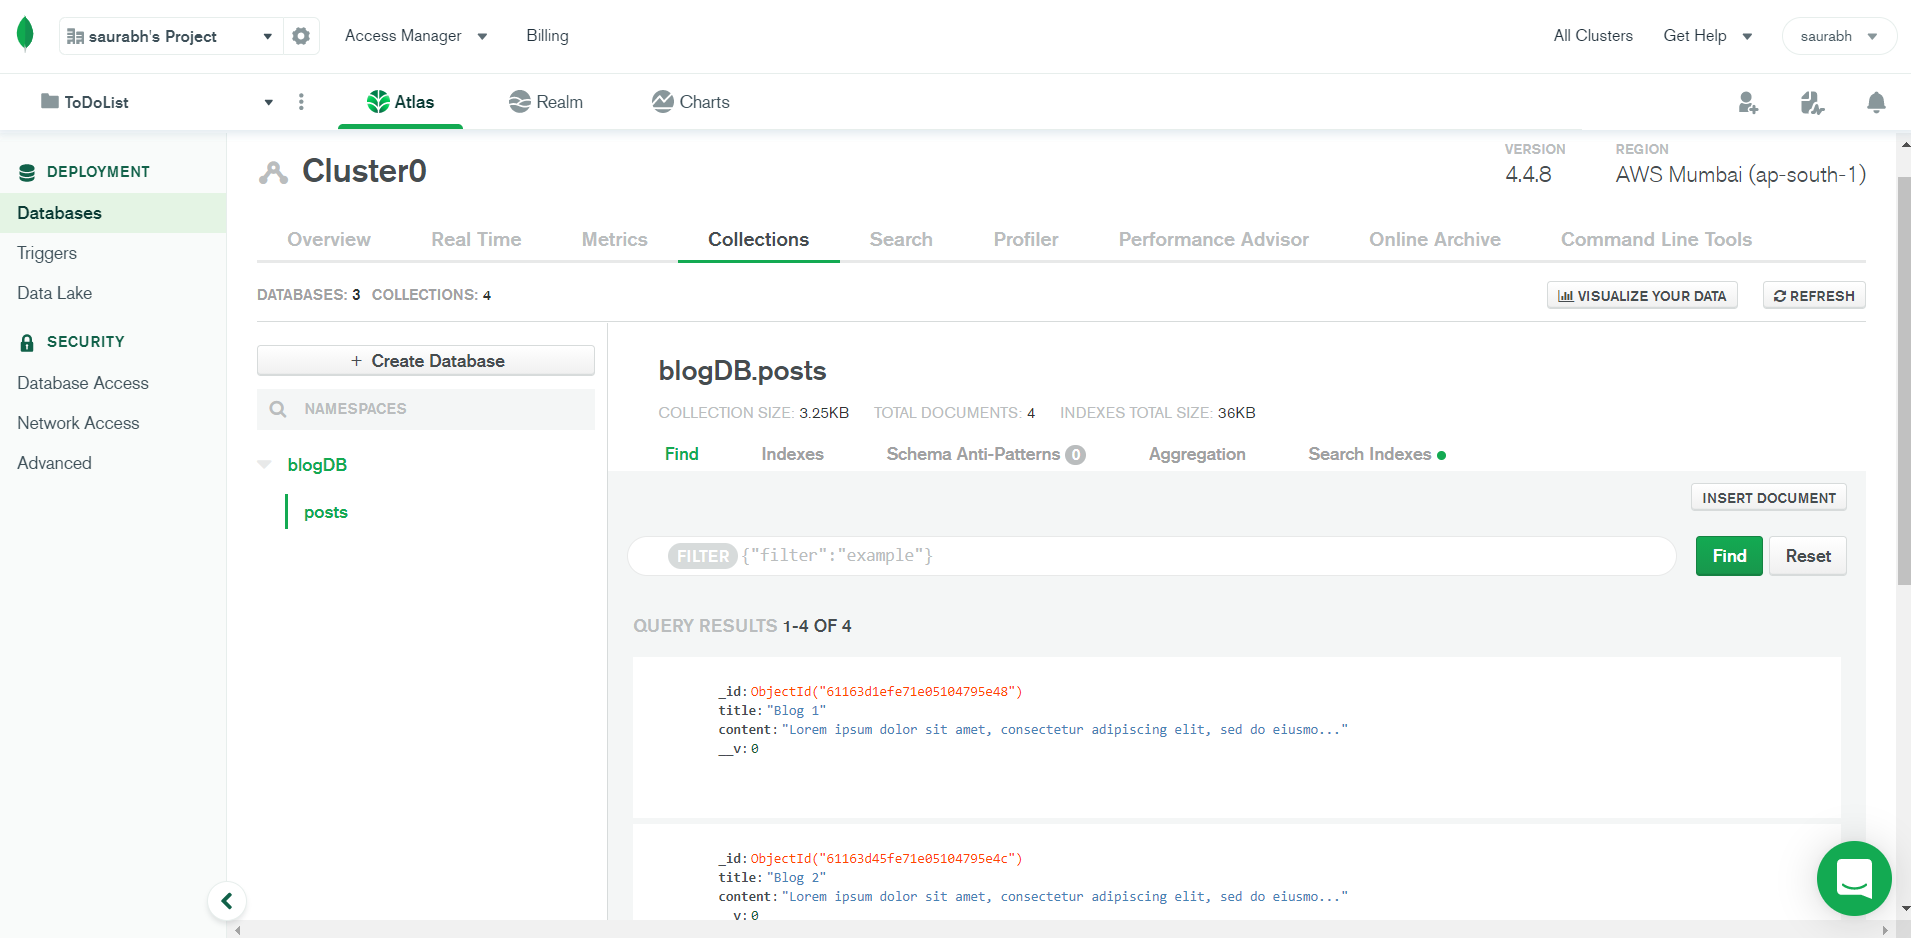Open the saurabh user account menu
1911x938 pixels.
pos(1839,36)
